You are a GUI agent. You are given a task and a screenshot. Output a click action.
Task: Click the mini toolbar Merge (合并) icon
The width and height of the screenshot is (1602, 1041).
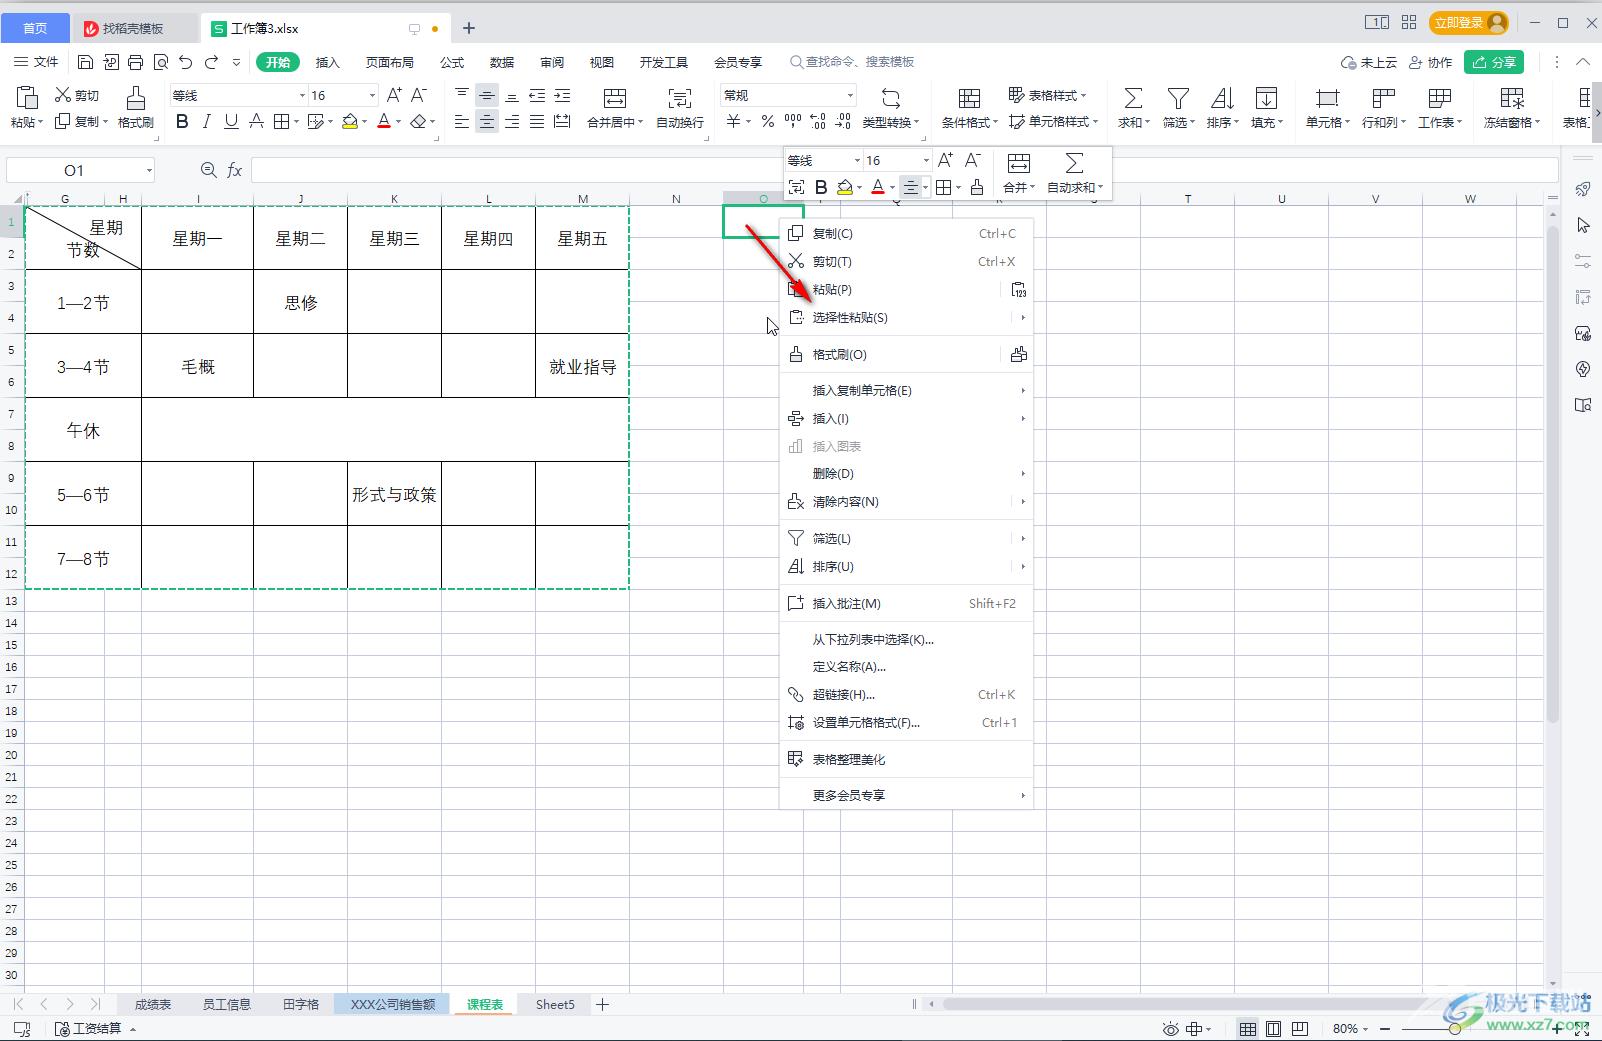click(1019, 163)
